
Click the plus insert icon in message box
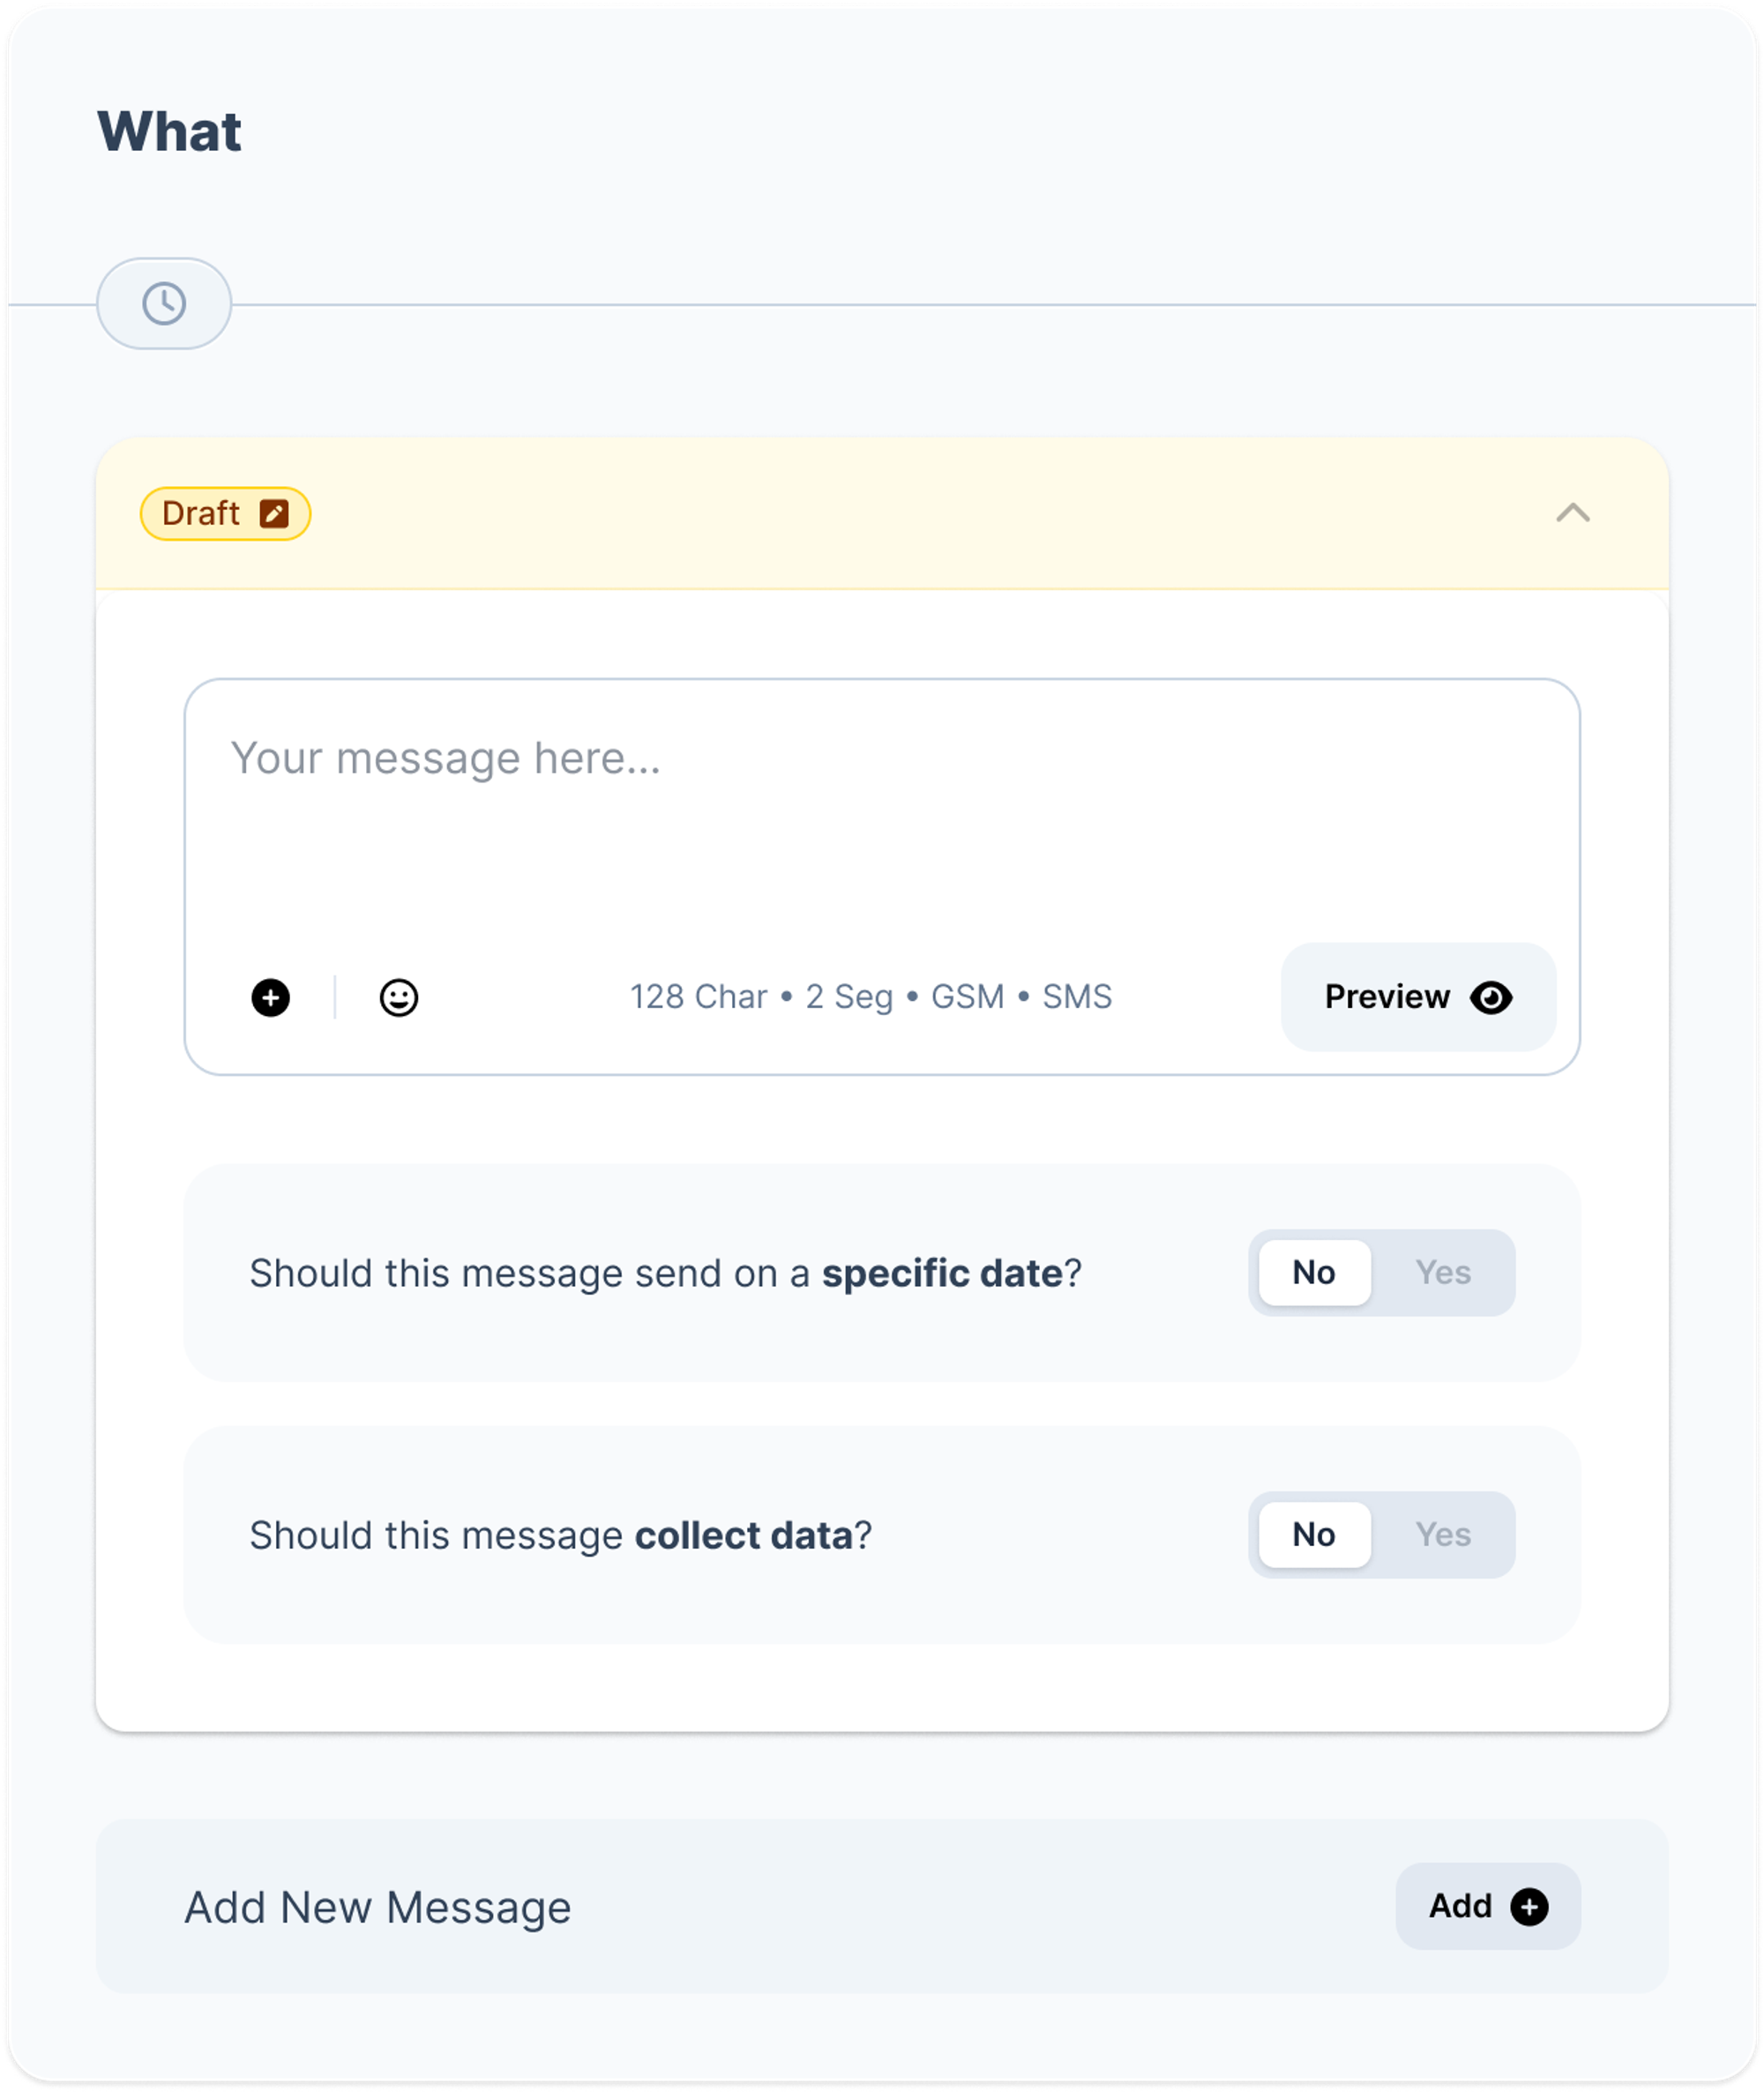coord(270,997)
